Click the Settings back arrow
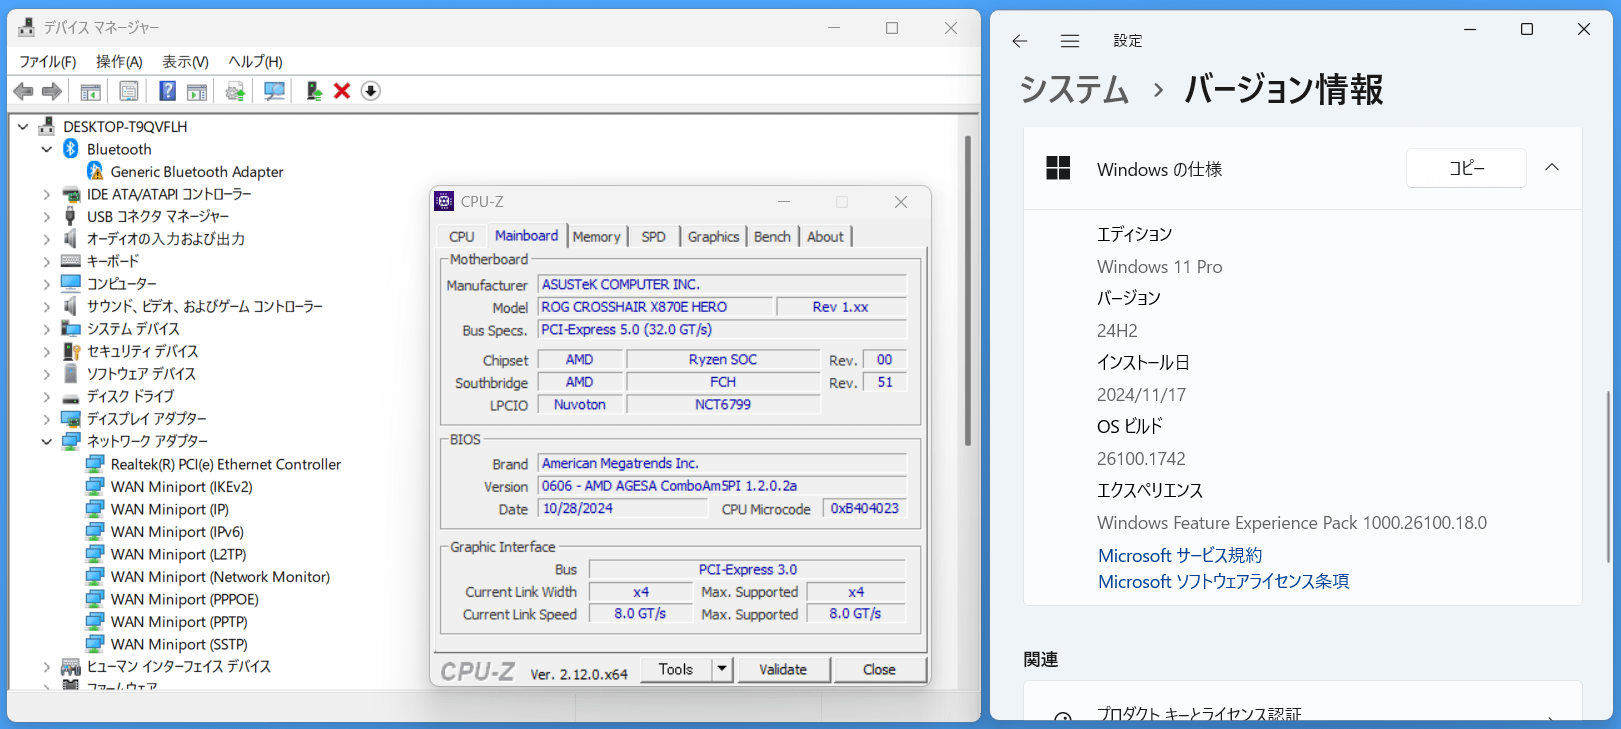The width and height of the screenshot is (1621, 729). (x=1020, y=41)
